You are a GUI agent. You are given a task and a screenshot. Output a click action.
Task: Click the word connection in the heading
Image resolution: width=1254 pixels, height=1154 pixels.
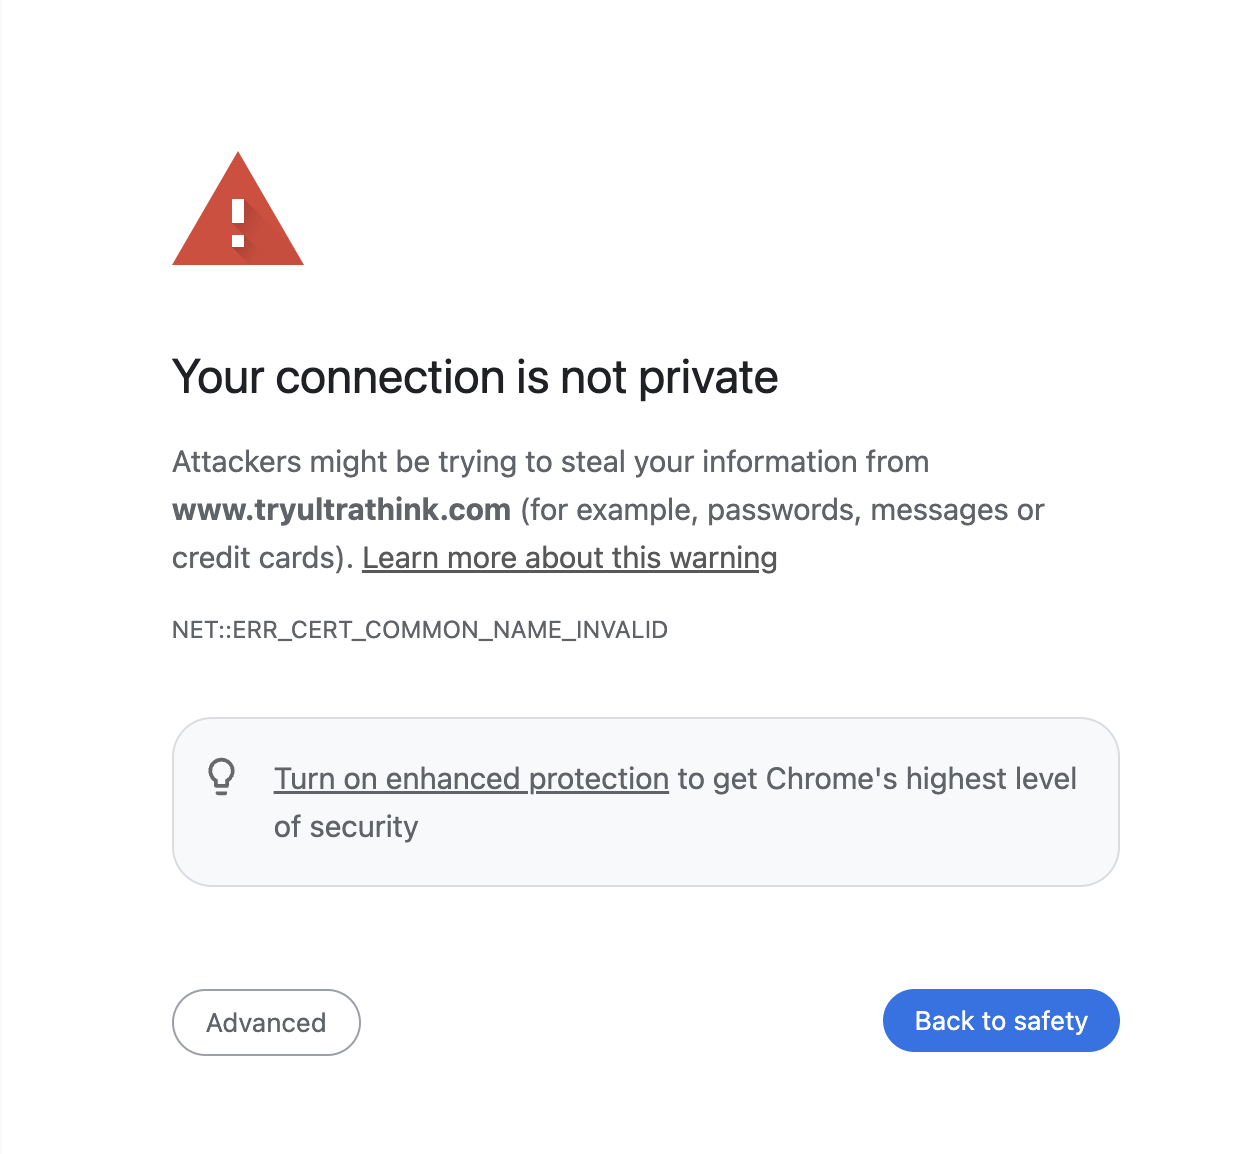tap(390, 378)
